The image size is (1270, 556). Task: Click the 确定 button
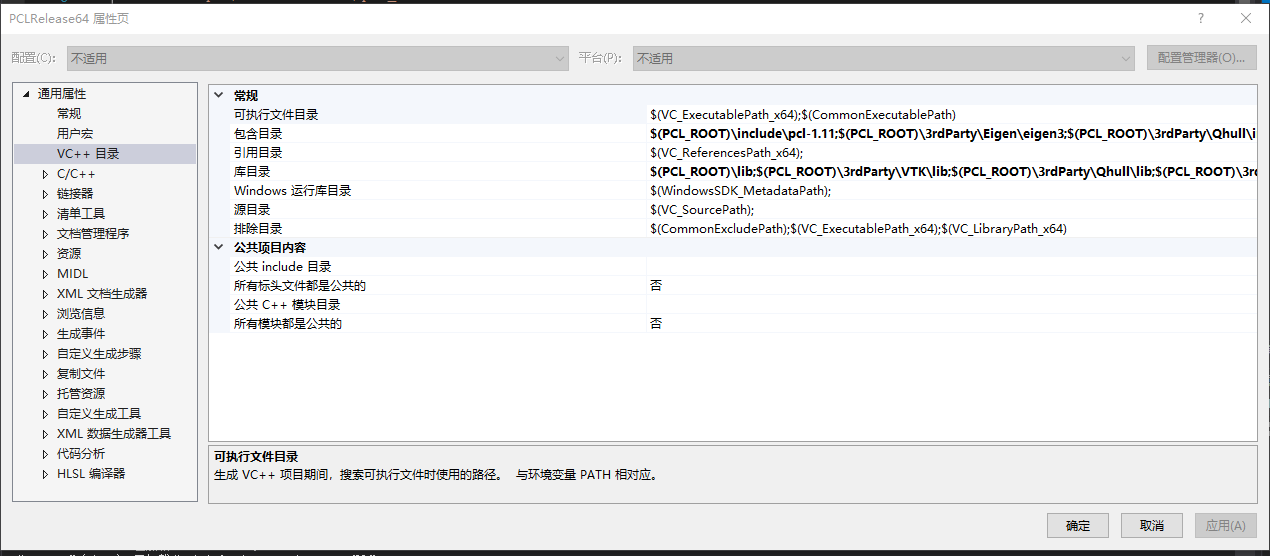click(1078, 526)
